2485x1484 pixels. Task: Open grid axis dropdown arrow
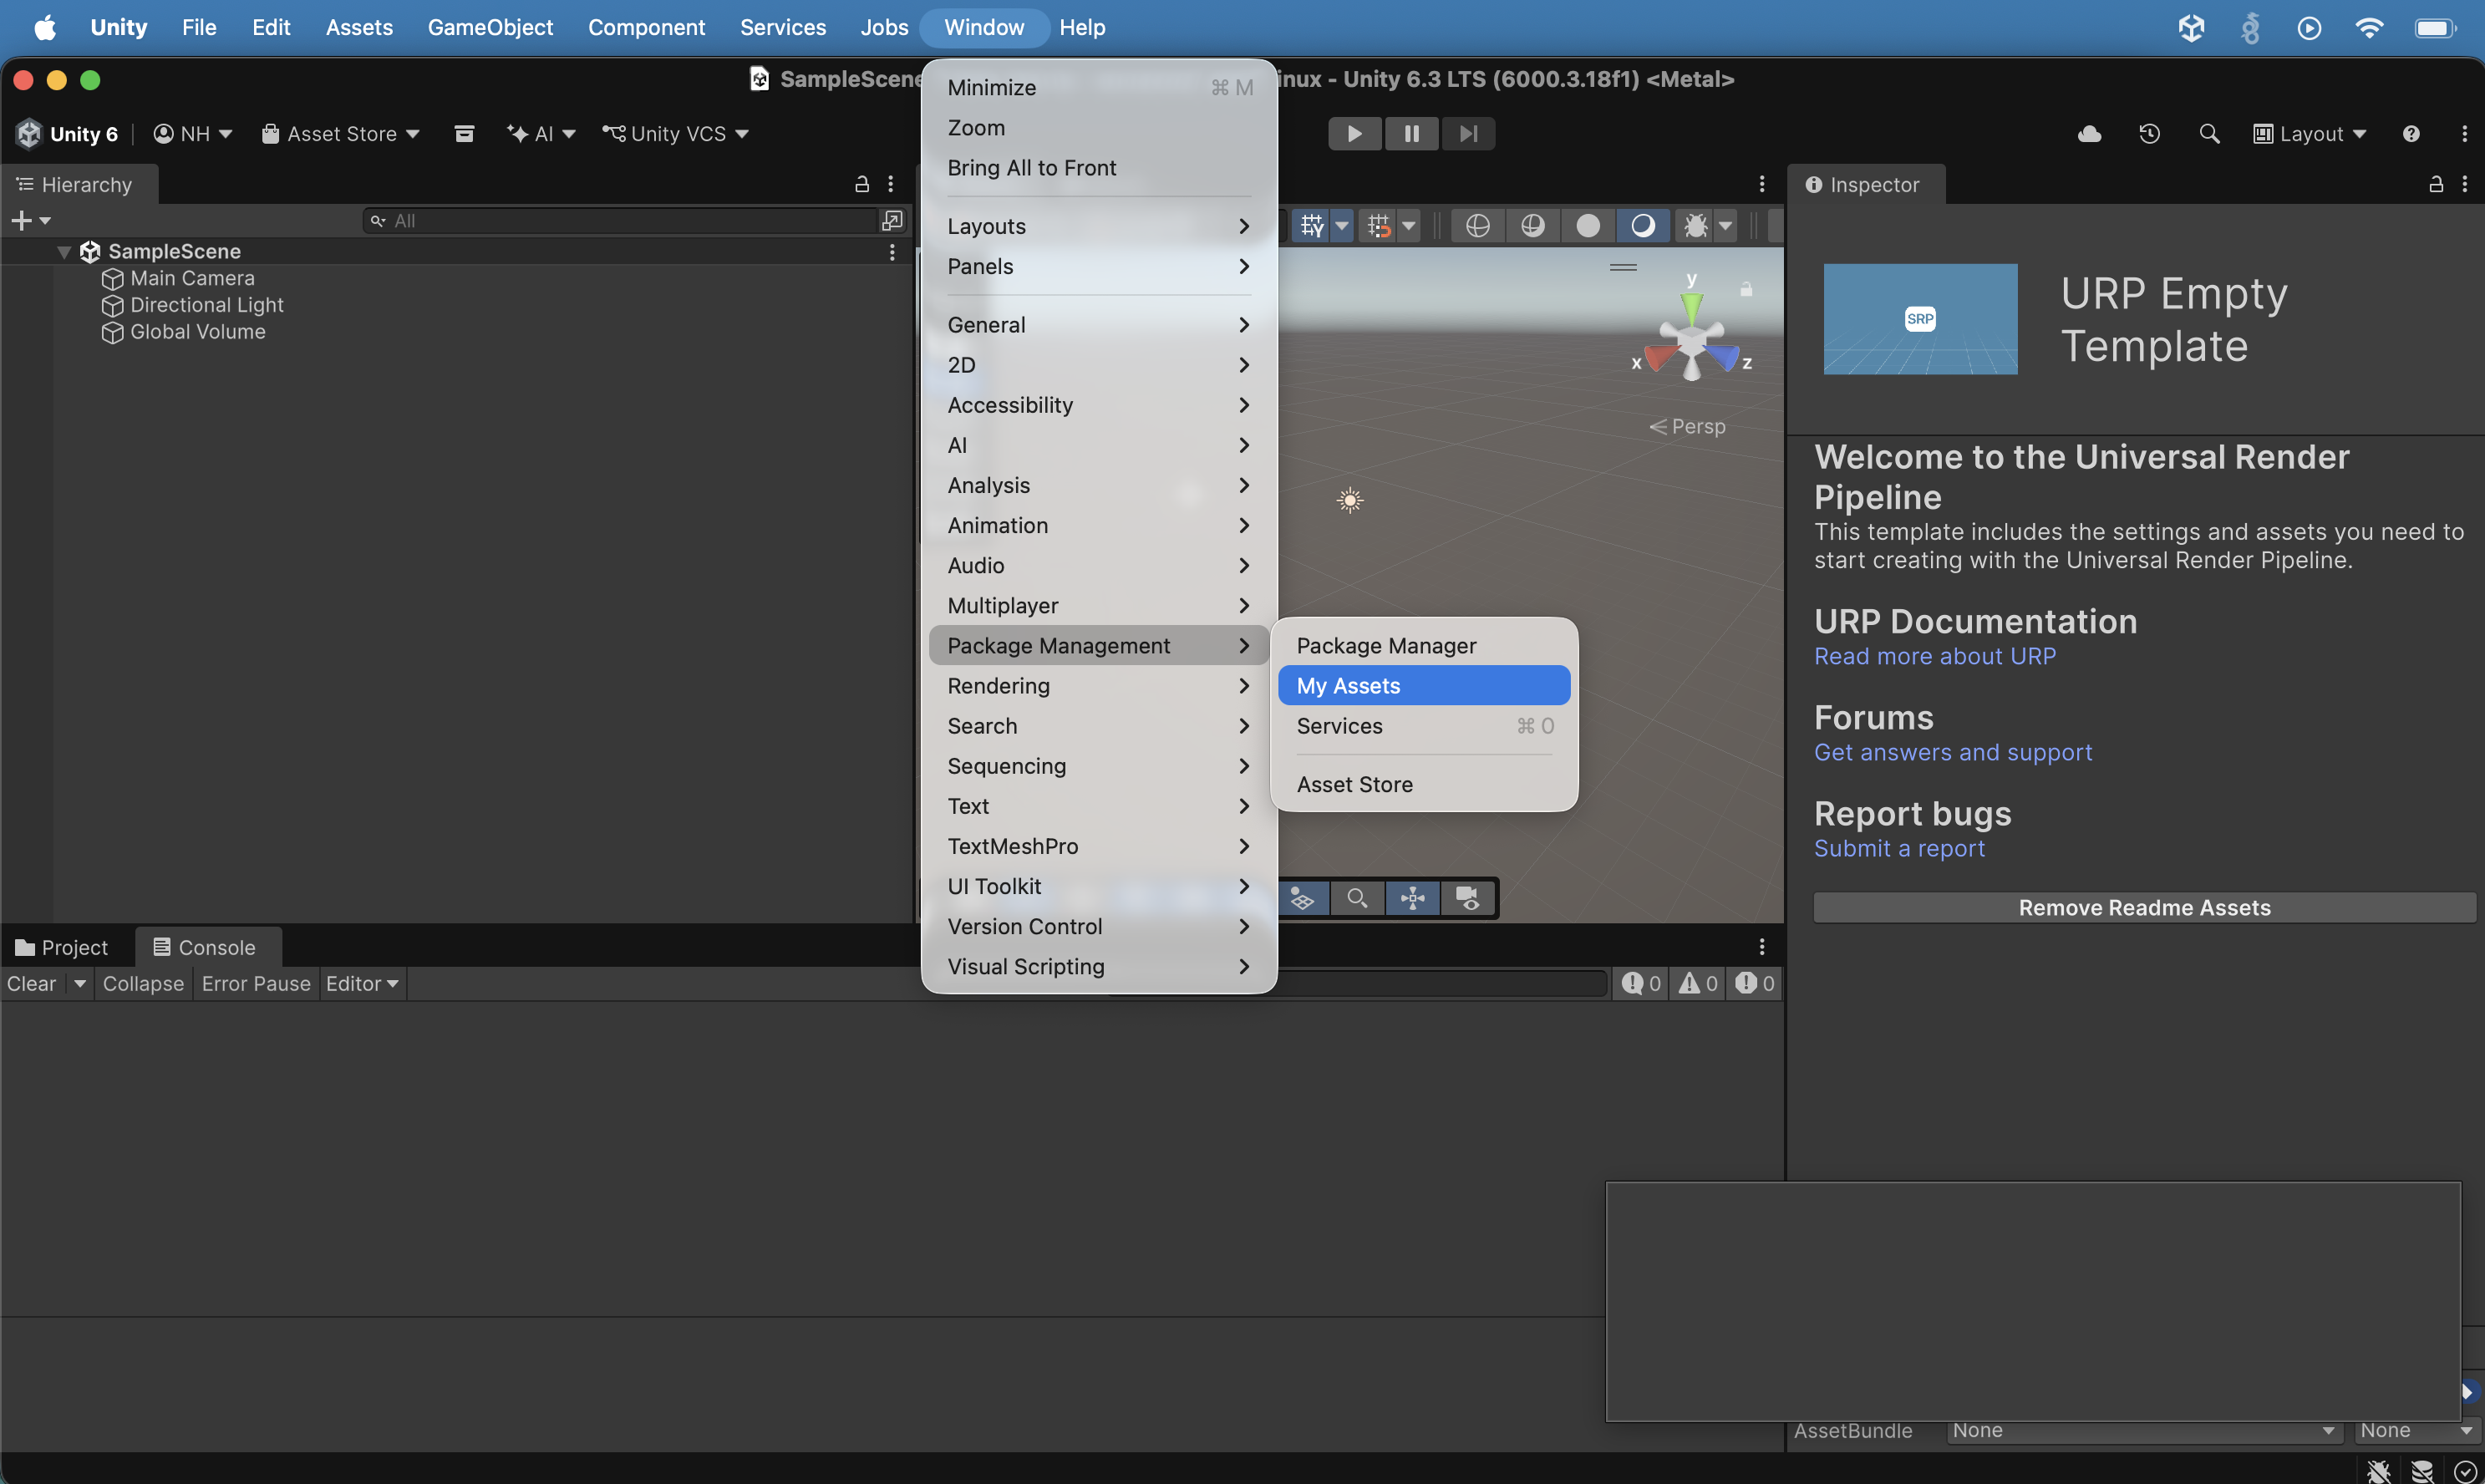[x=1342, y=226]
